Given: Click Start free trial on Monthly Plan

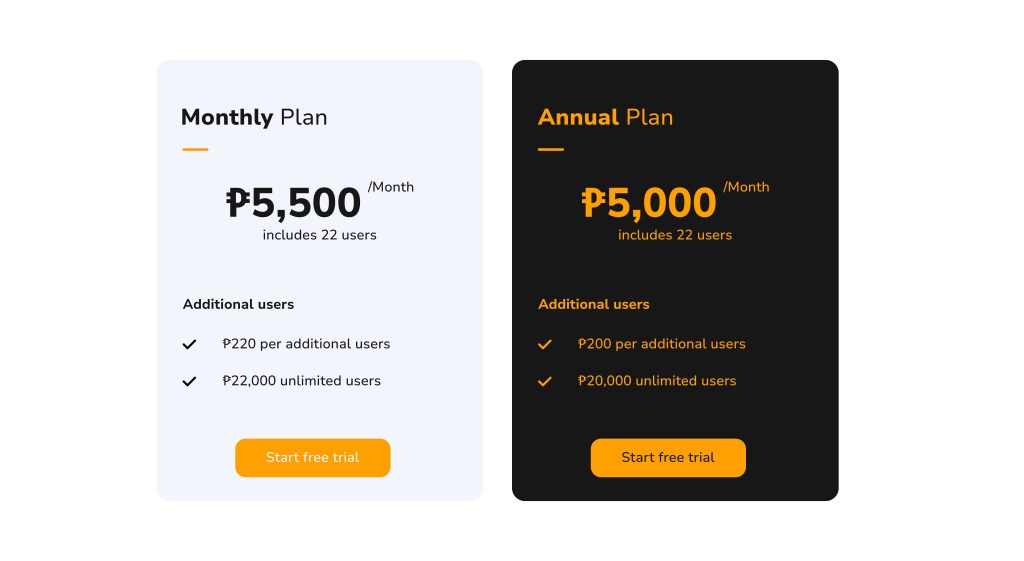Looking at the screenshot, I should [x=312, y=458].
